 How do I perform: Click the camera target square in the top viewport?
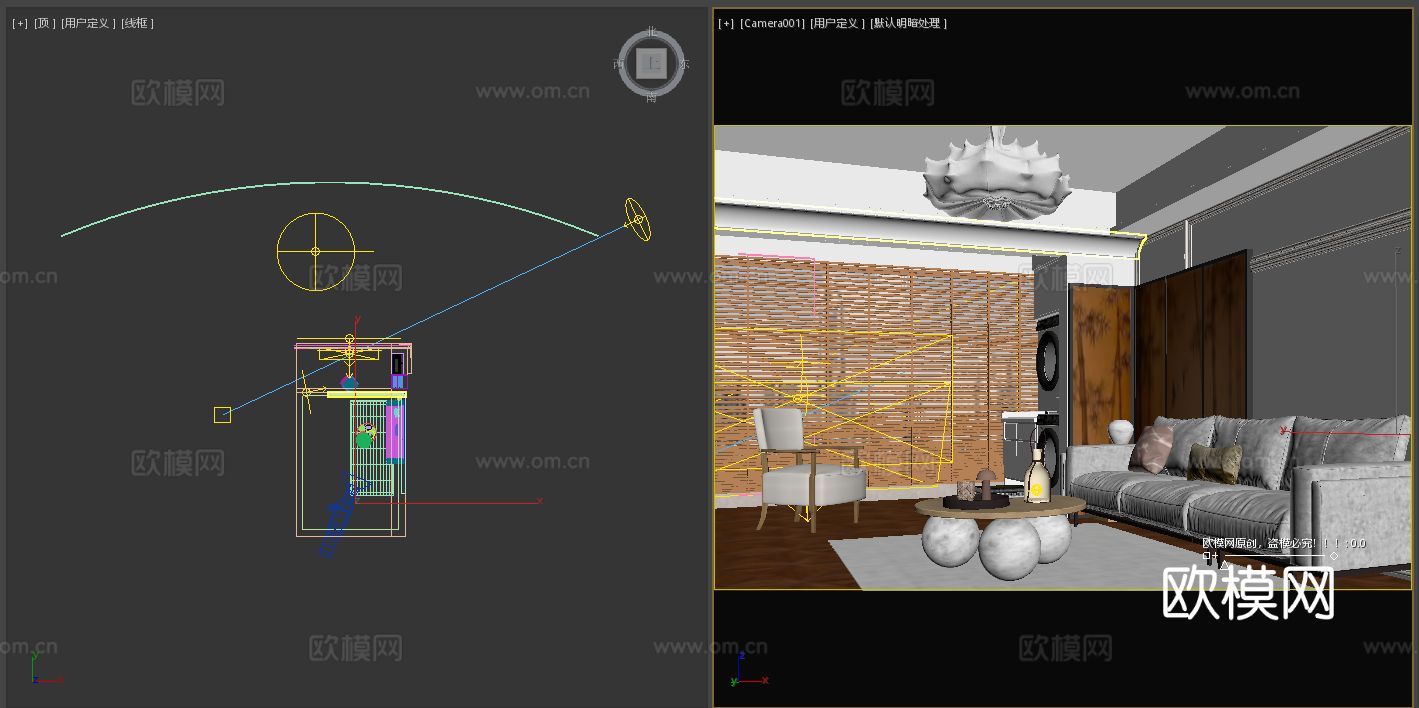click(222, 413)
